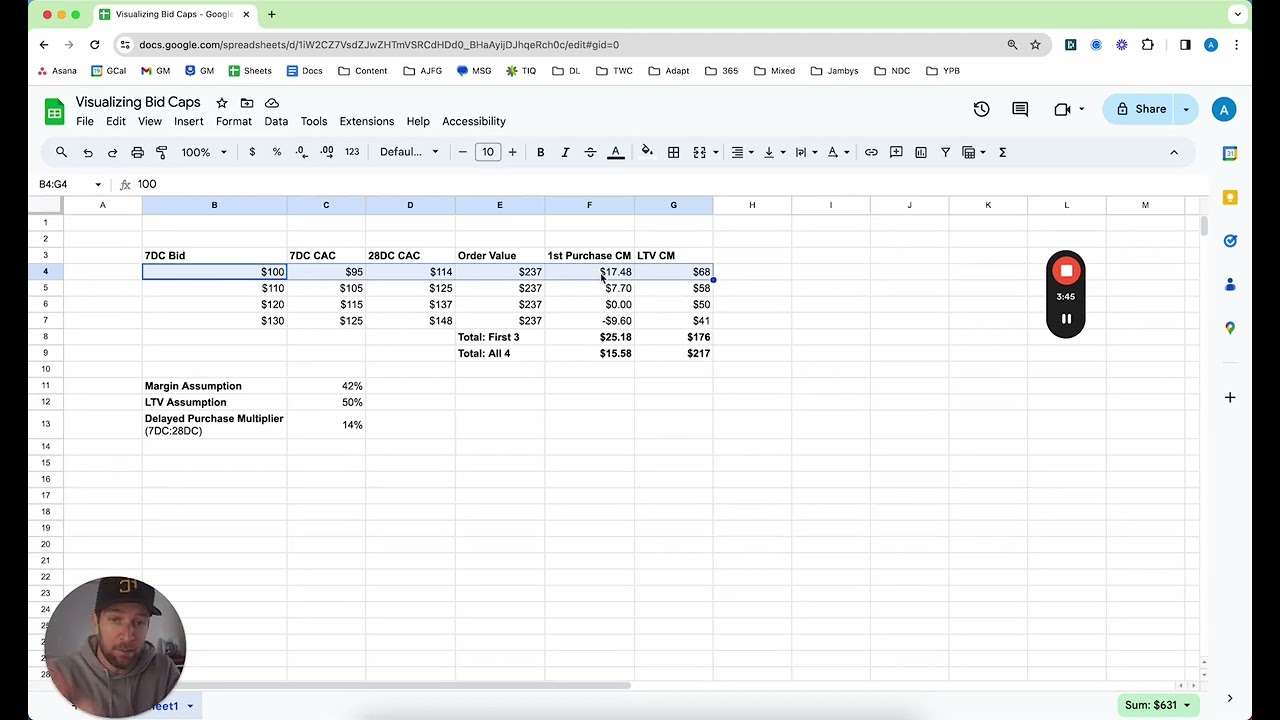1280x720 pixels.
Task: Create a filter
Action: 945,152
